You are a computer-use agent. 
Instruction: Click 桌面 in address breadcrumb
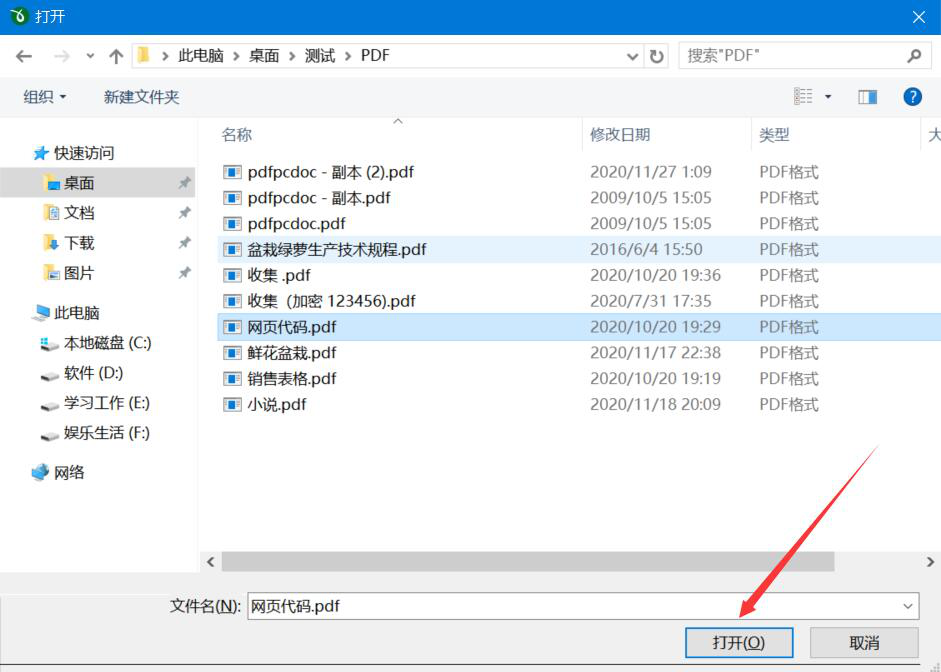pyautogui.click(x=264, y=56)
